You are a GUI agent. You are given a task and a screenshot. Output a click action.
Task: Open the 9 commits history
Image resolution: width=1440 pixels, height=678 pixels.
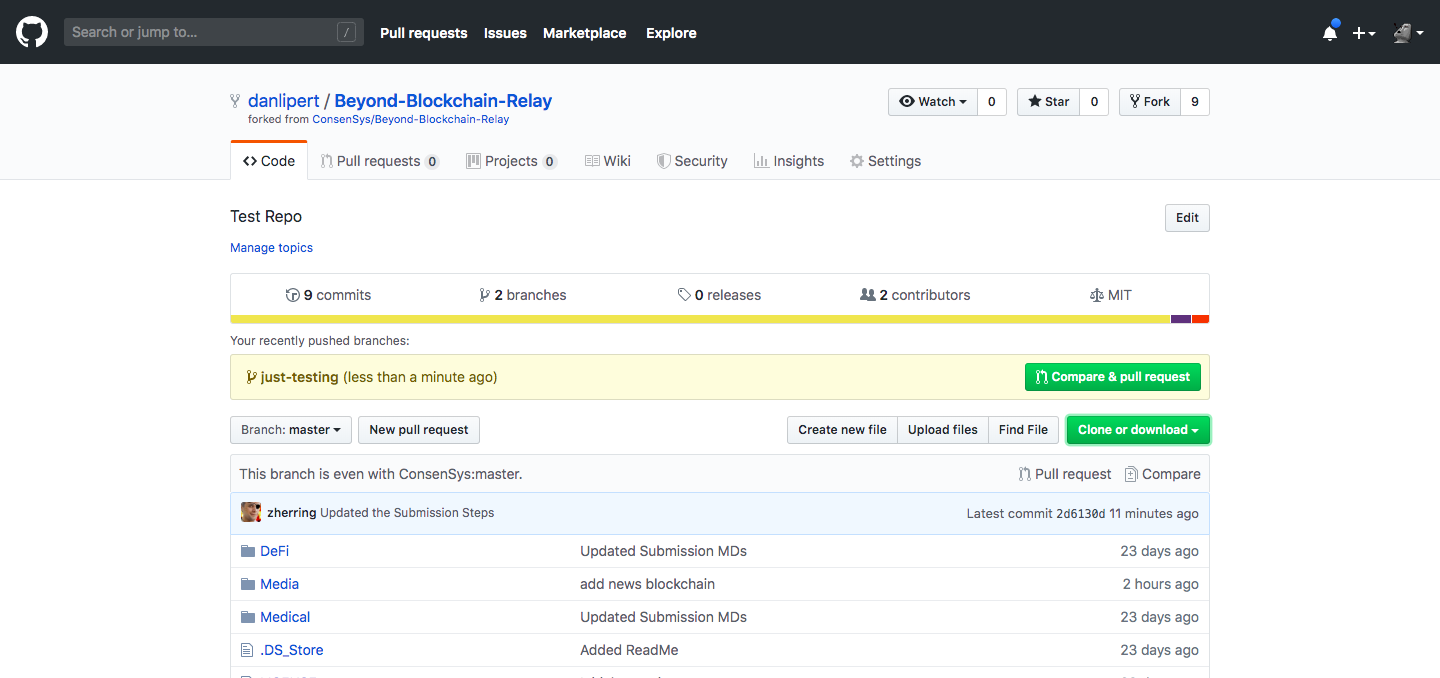click(x=328, y=295)
